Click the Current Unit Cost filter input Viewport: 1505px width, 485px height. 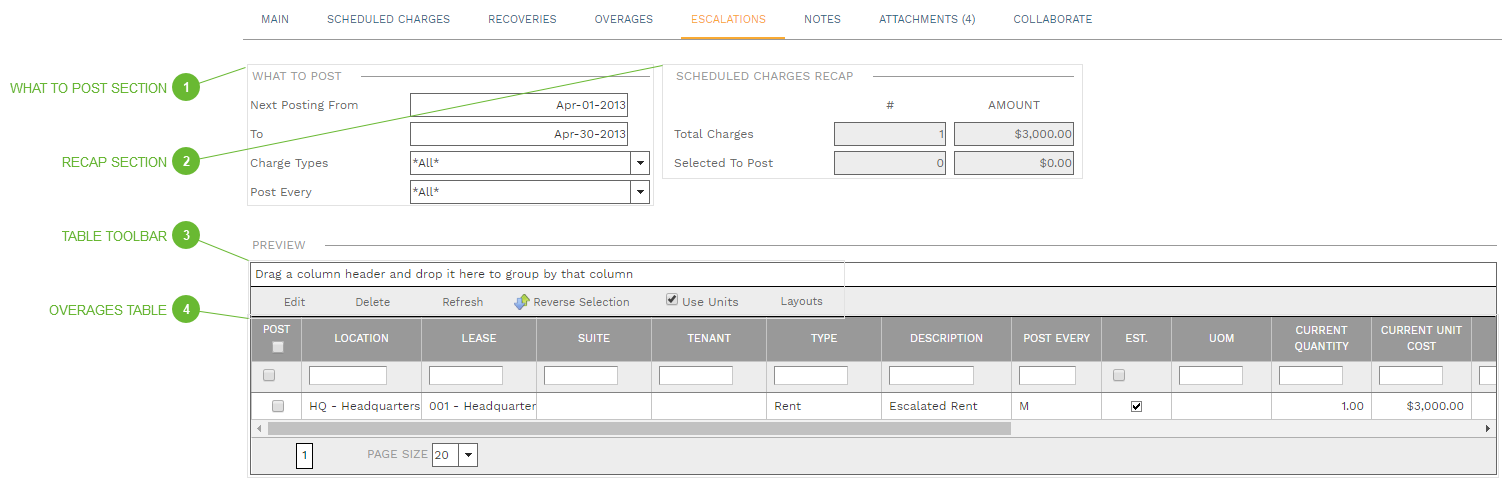(1411, 376)
